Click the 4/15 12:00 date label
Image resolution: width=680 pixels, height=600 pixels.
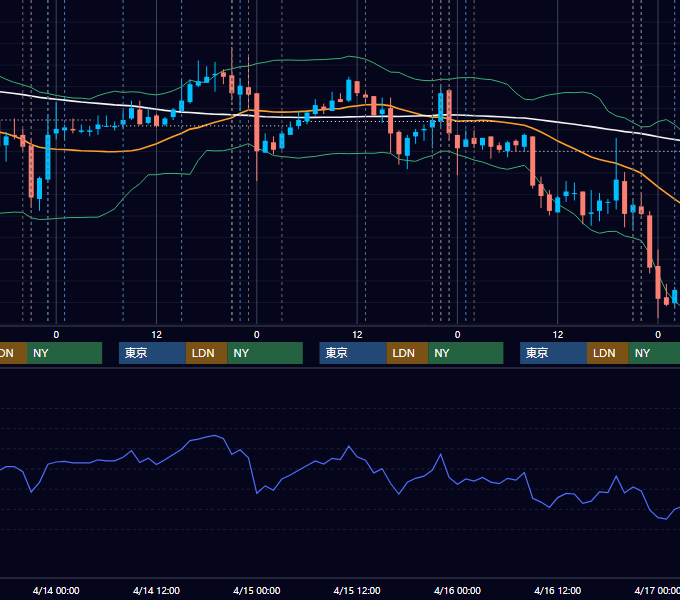coord(357,590)
